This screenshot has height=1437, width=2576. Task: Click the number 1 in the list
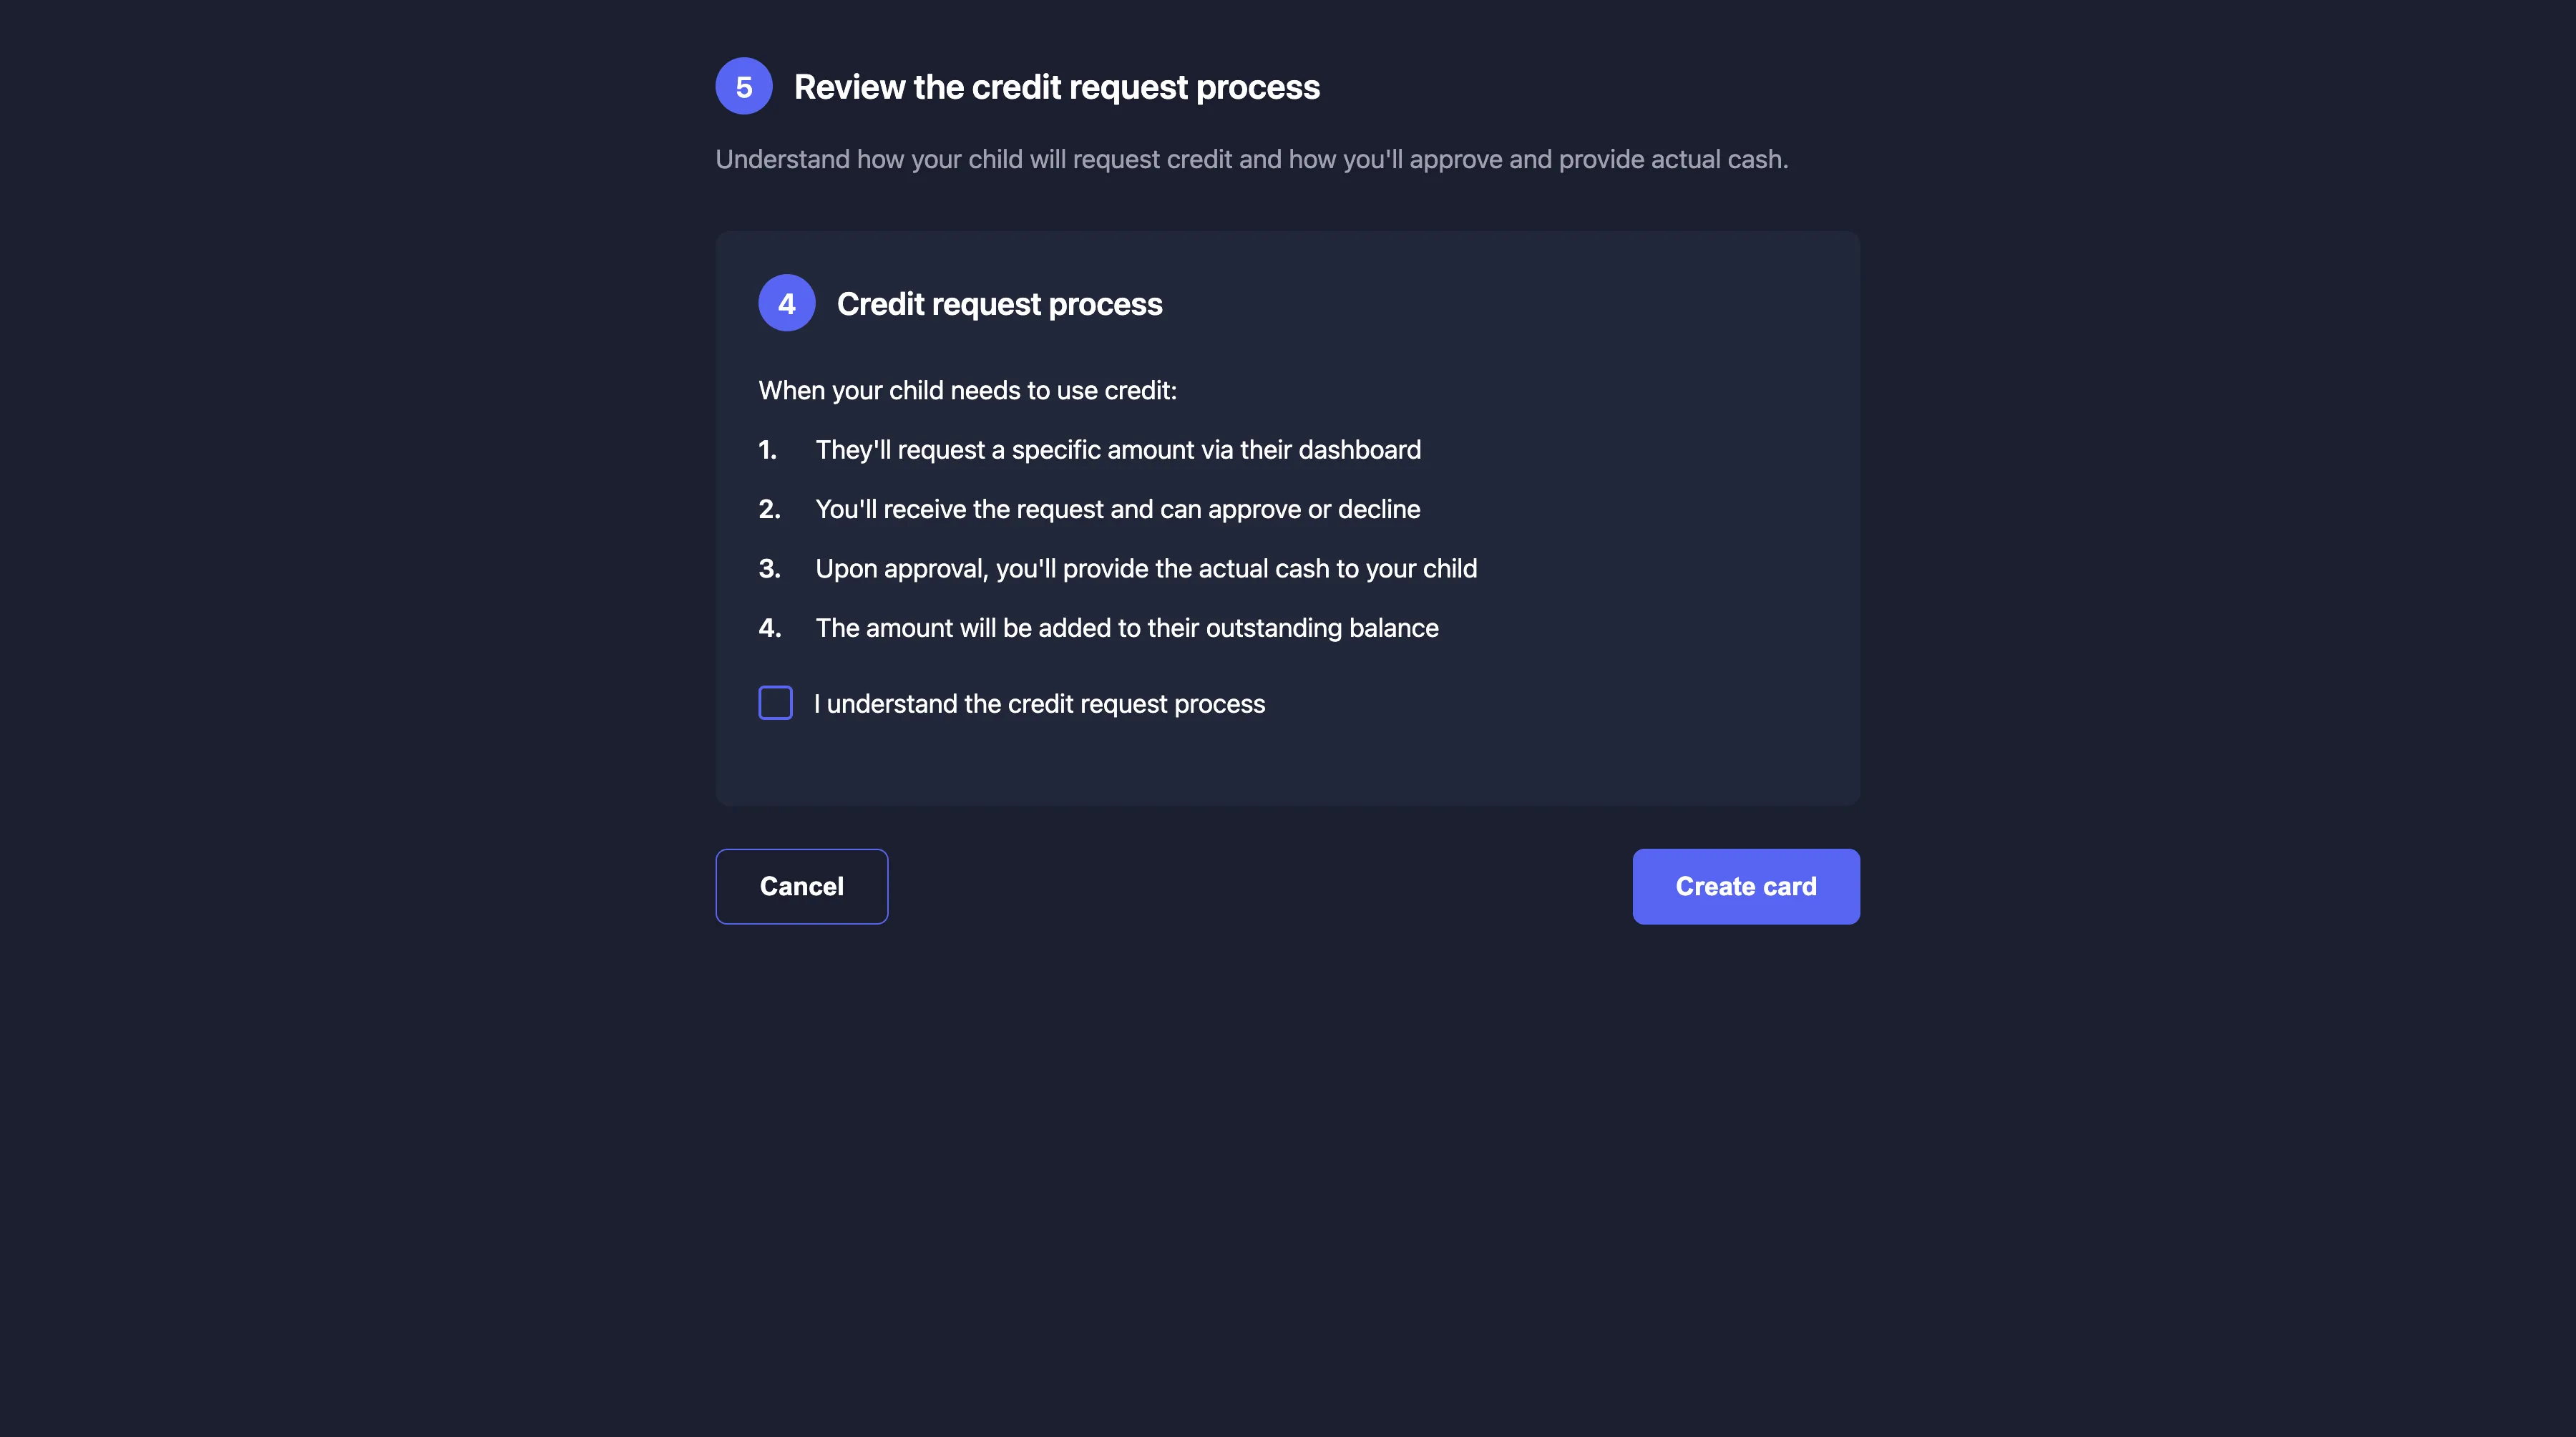[x=768, y=450]
